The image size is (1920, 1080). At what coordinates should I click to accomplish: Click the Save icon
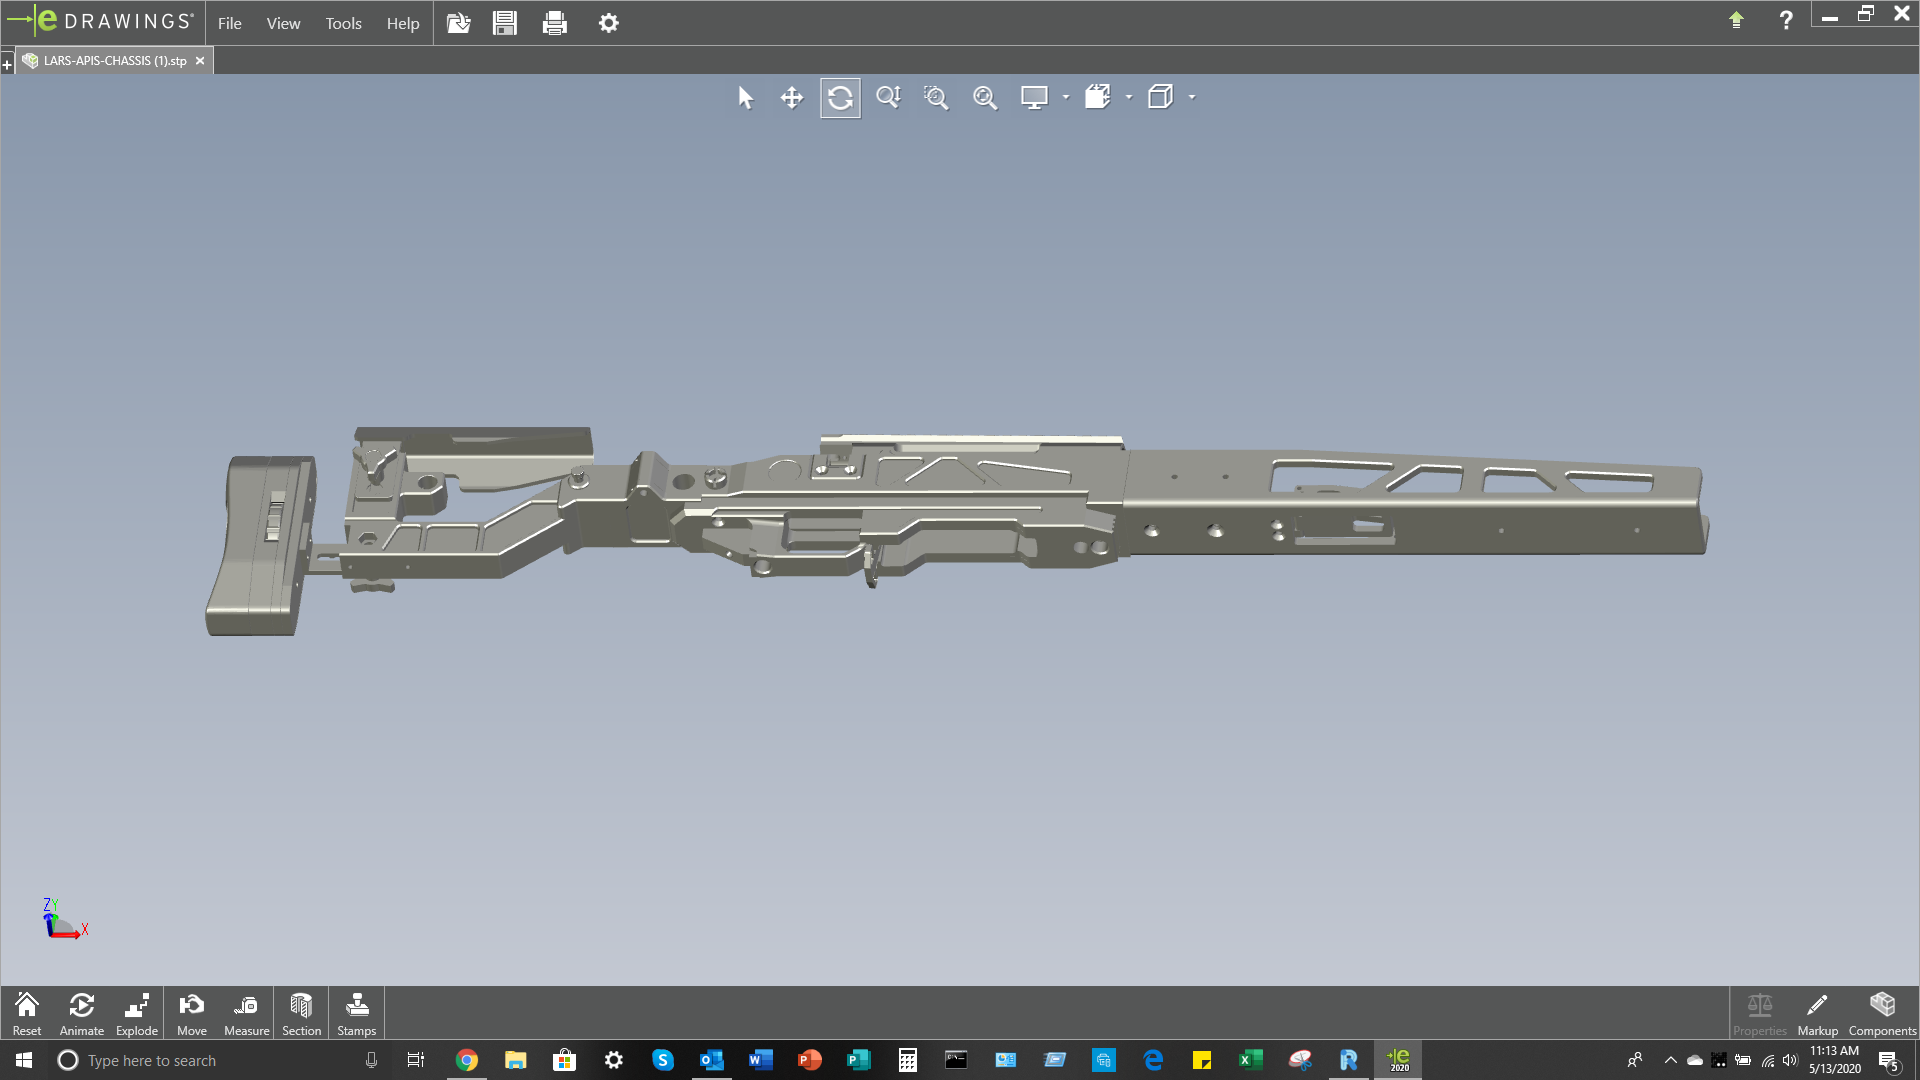point(505,22)
